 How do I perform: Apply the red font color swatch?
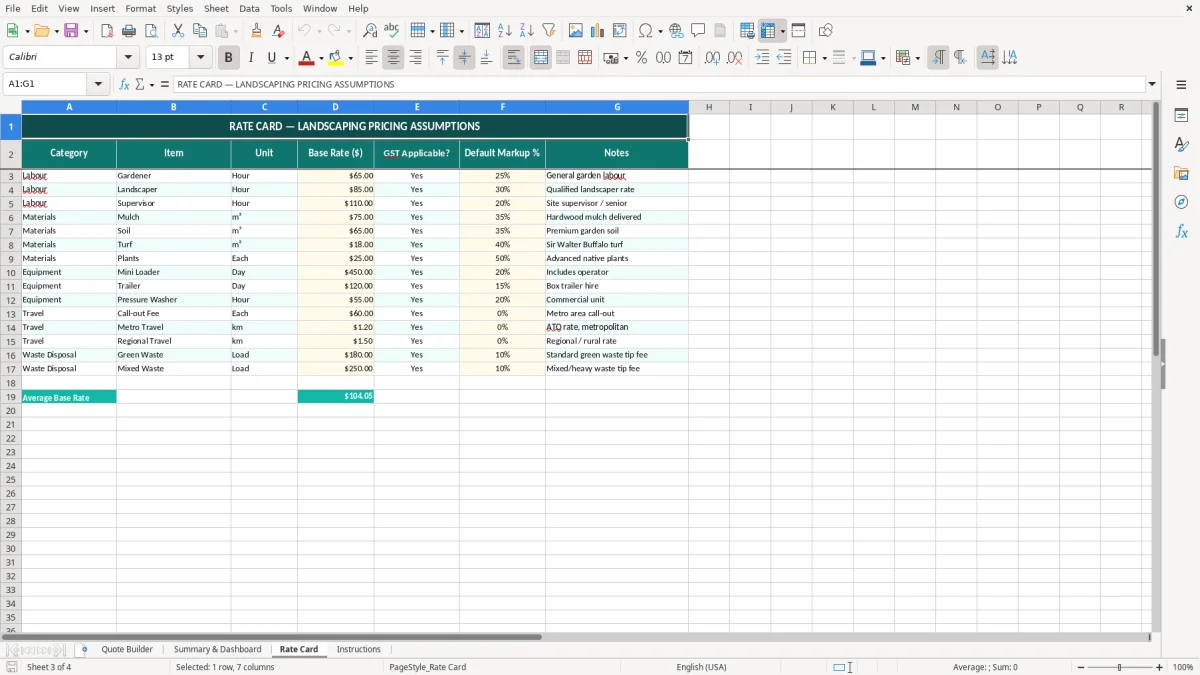pos(307,58)
